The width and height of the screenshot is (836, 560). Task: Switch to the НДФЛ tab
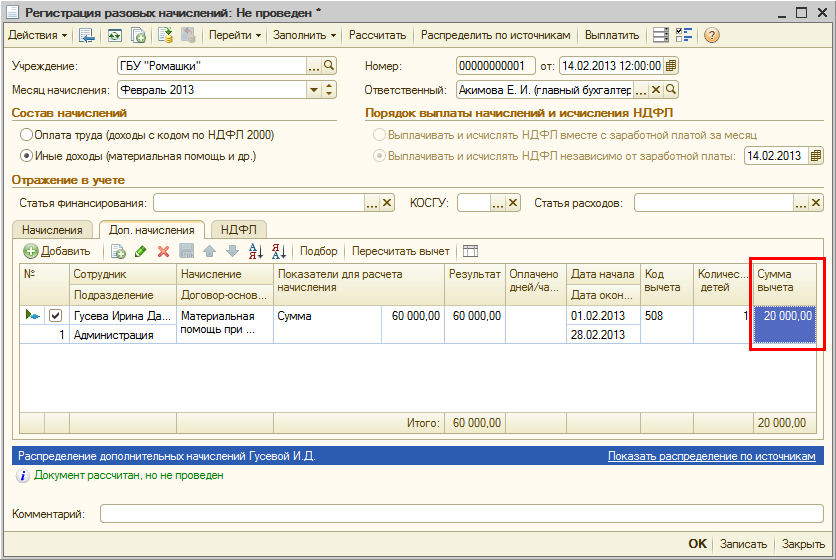click(x=238, y=230)
